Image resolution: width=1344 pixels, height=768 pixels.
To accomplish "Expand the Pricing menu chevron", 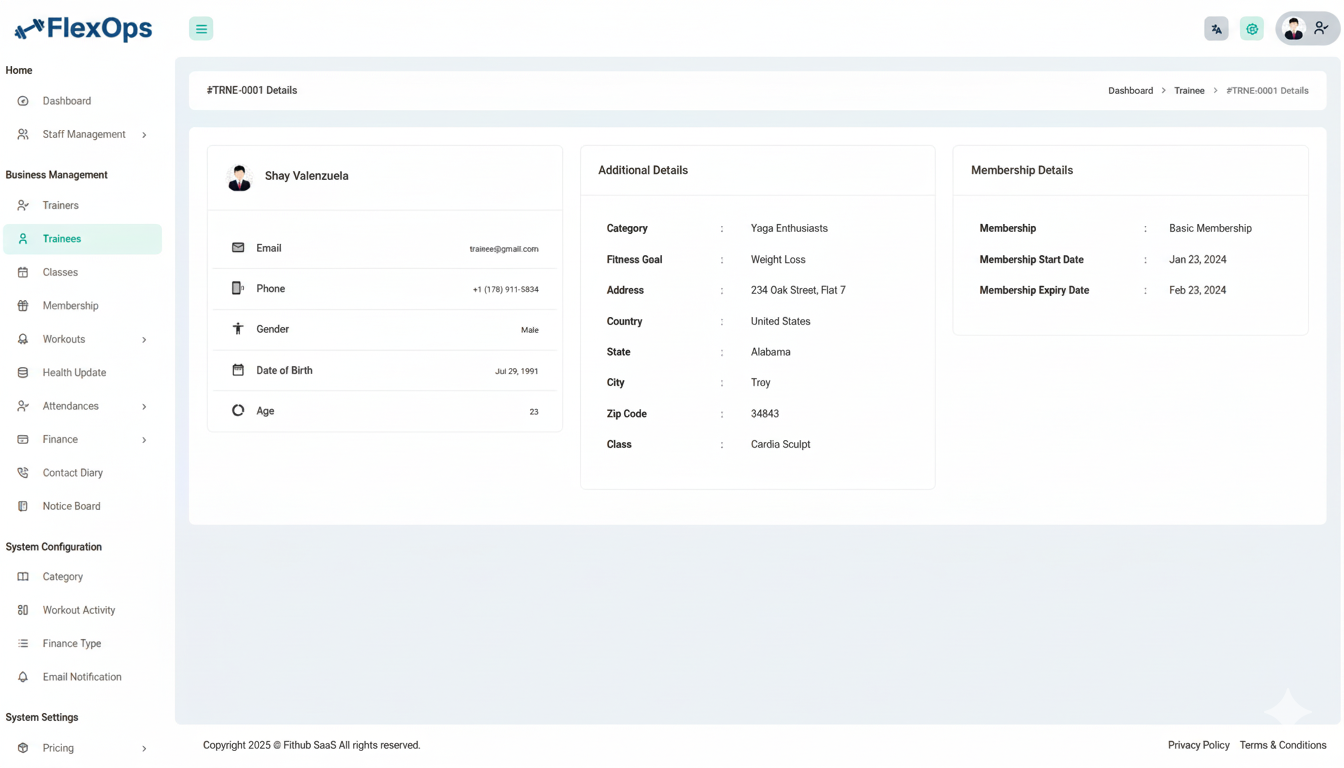I will pyautogui.click(x=144, y=749).
